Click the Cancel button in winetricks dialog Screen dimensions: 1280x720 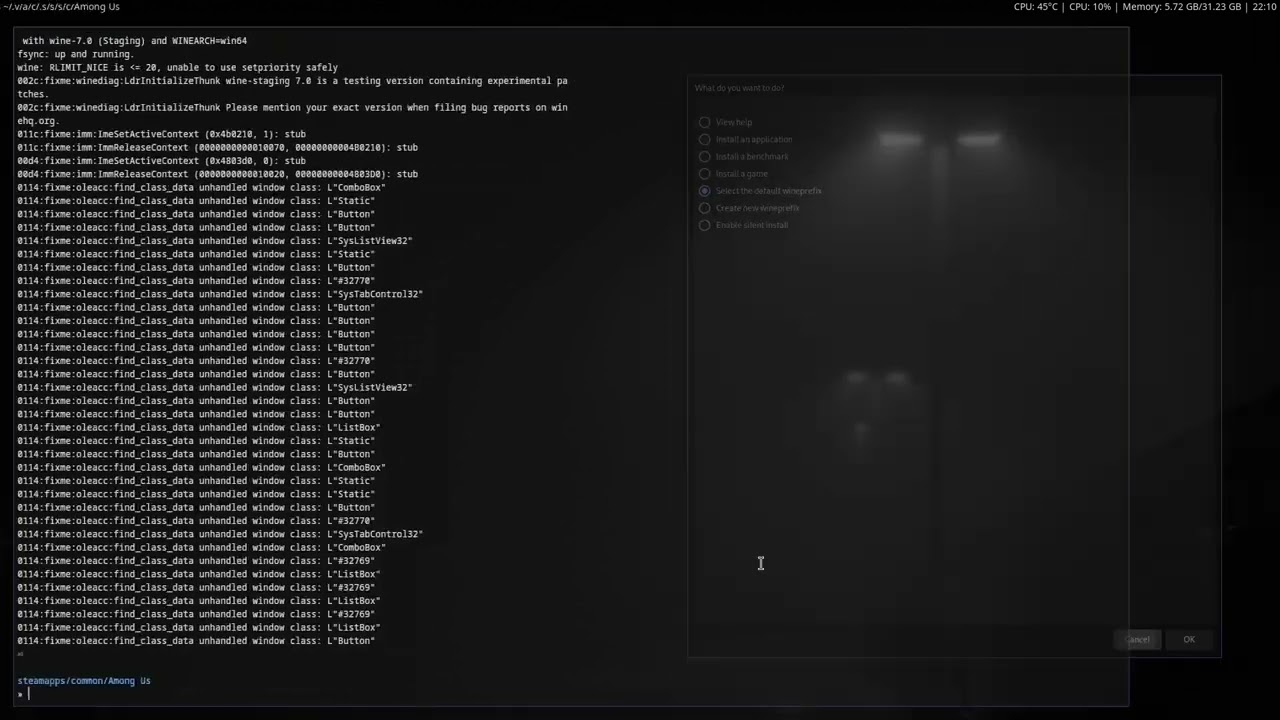point(1138,639)
